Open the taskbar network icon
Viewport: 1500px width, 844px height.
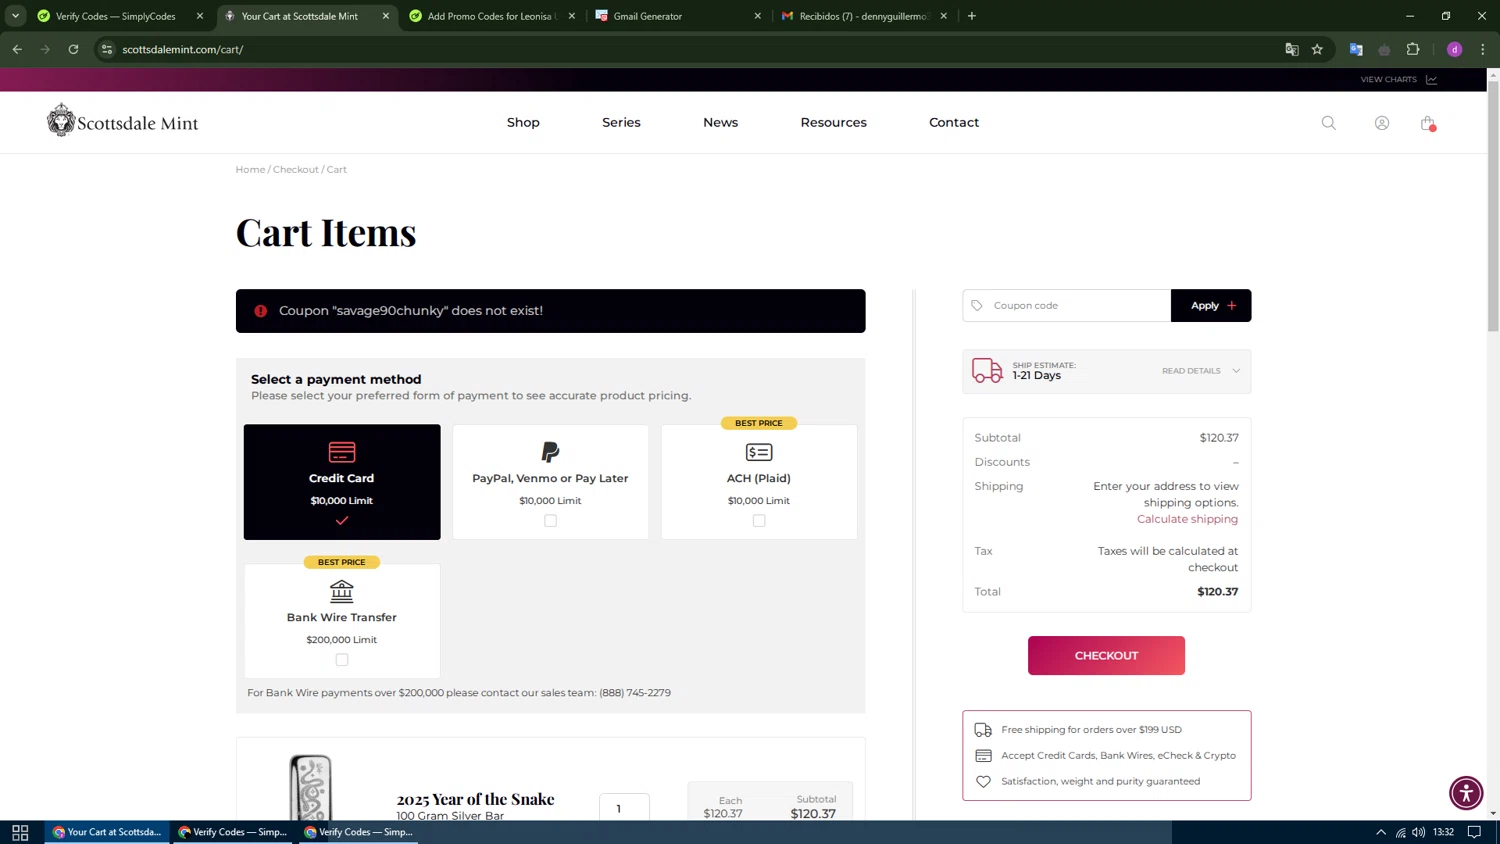[1400, 832]
